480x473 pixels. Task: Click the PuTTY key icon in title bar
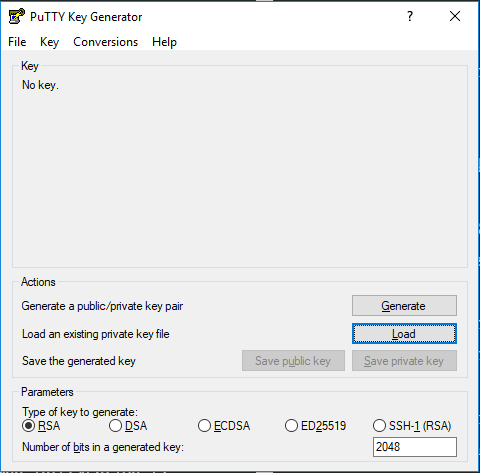pyautogui.click(x=16, y=16)
